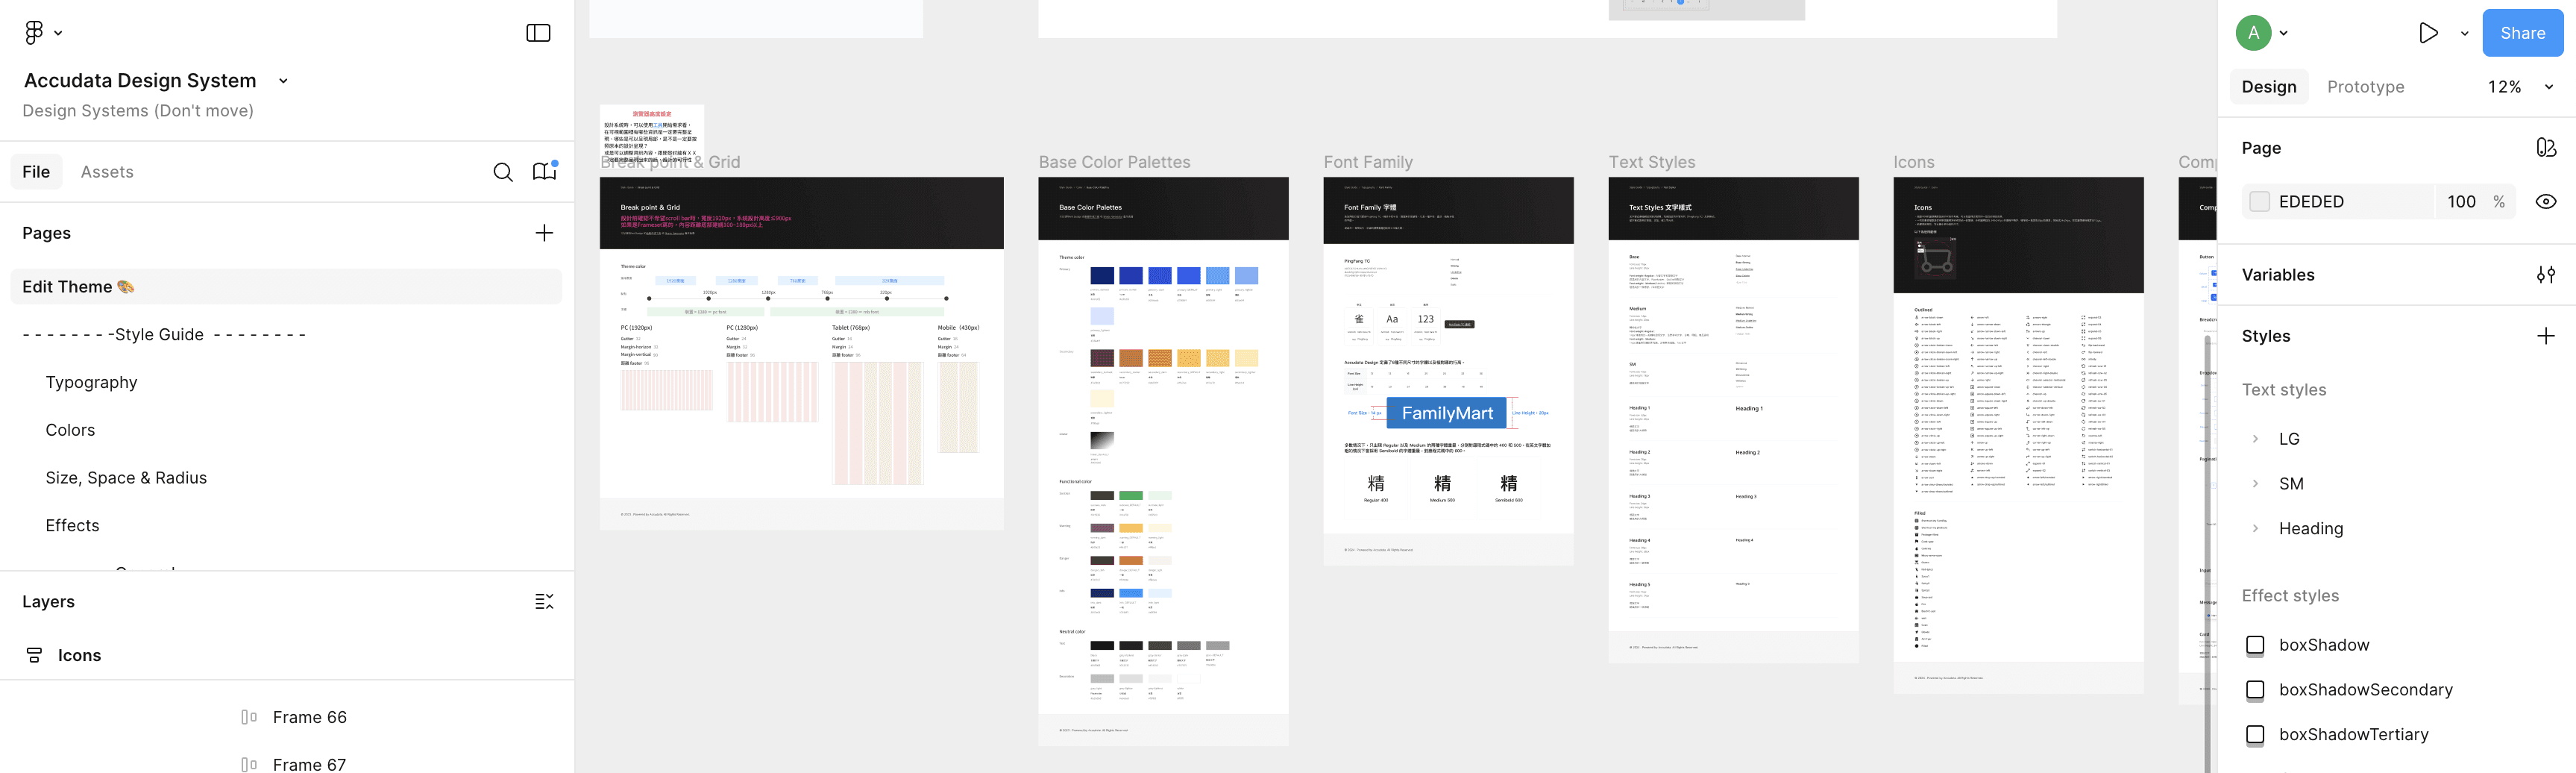Click the Share button
This screenshot has height=773, width=2576.
coord(2522,33)
